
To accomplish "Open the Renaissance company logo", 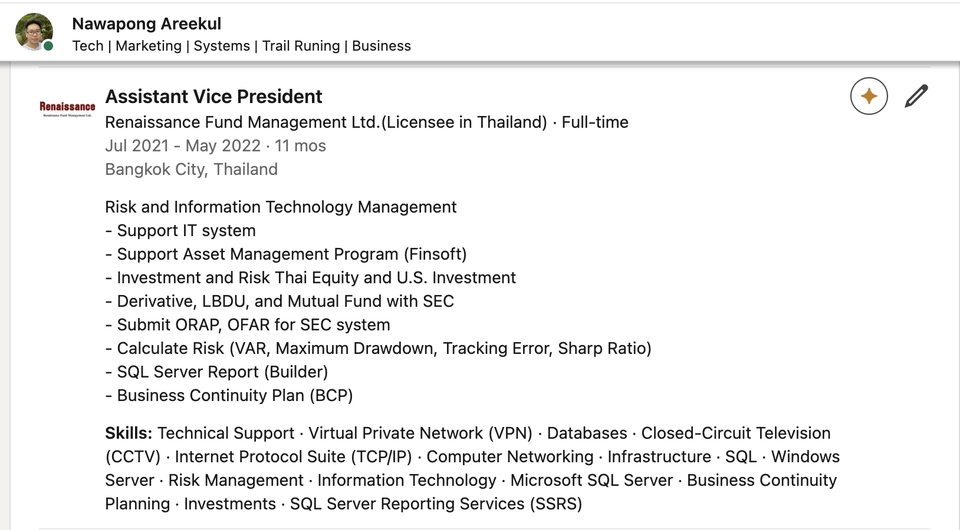I will [x=68, y=109].
